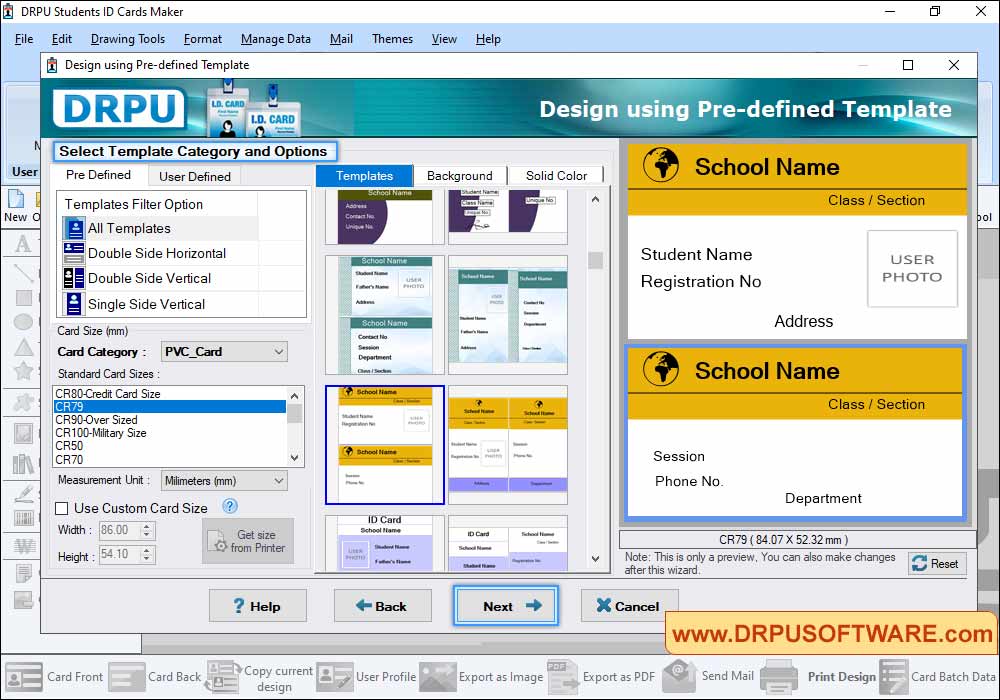This screenshot has width=1000, height=700.
Task: Open the Drawing Tools menu
Action: [x=128, y=39]
